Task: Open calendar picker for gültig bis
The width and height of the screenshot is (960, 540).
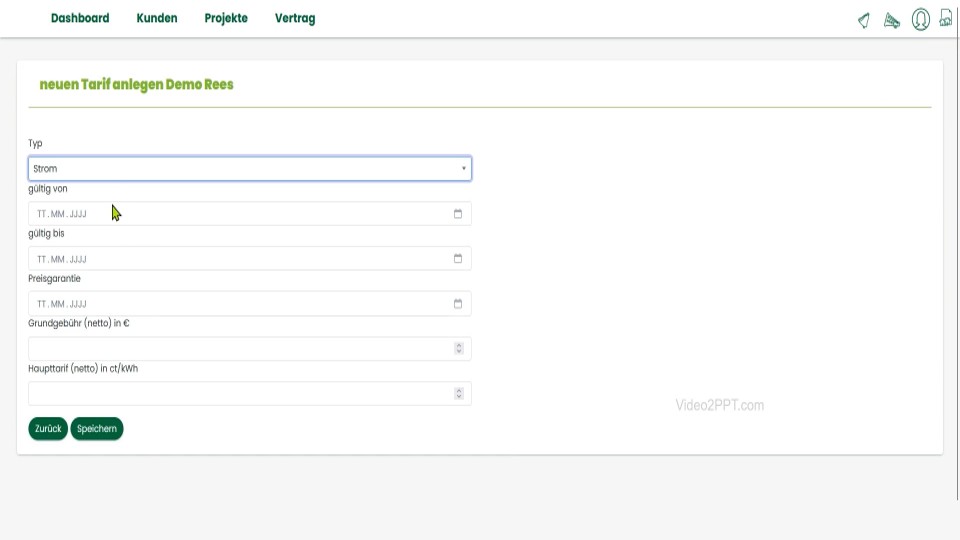Action: 458,259
